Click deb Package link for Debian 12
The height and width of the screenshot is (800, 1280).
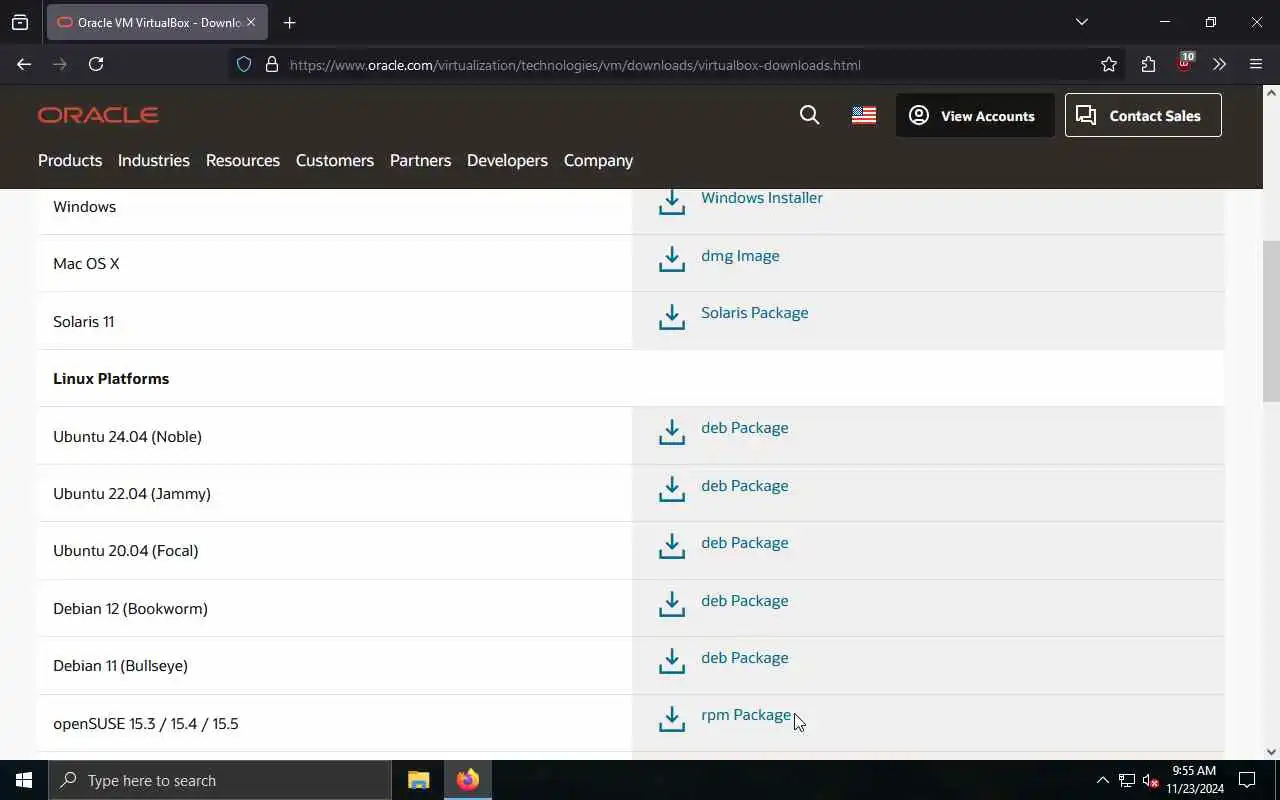tap(745, 601)
